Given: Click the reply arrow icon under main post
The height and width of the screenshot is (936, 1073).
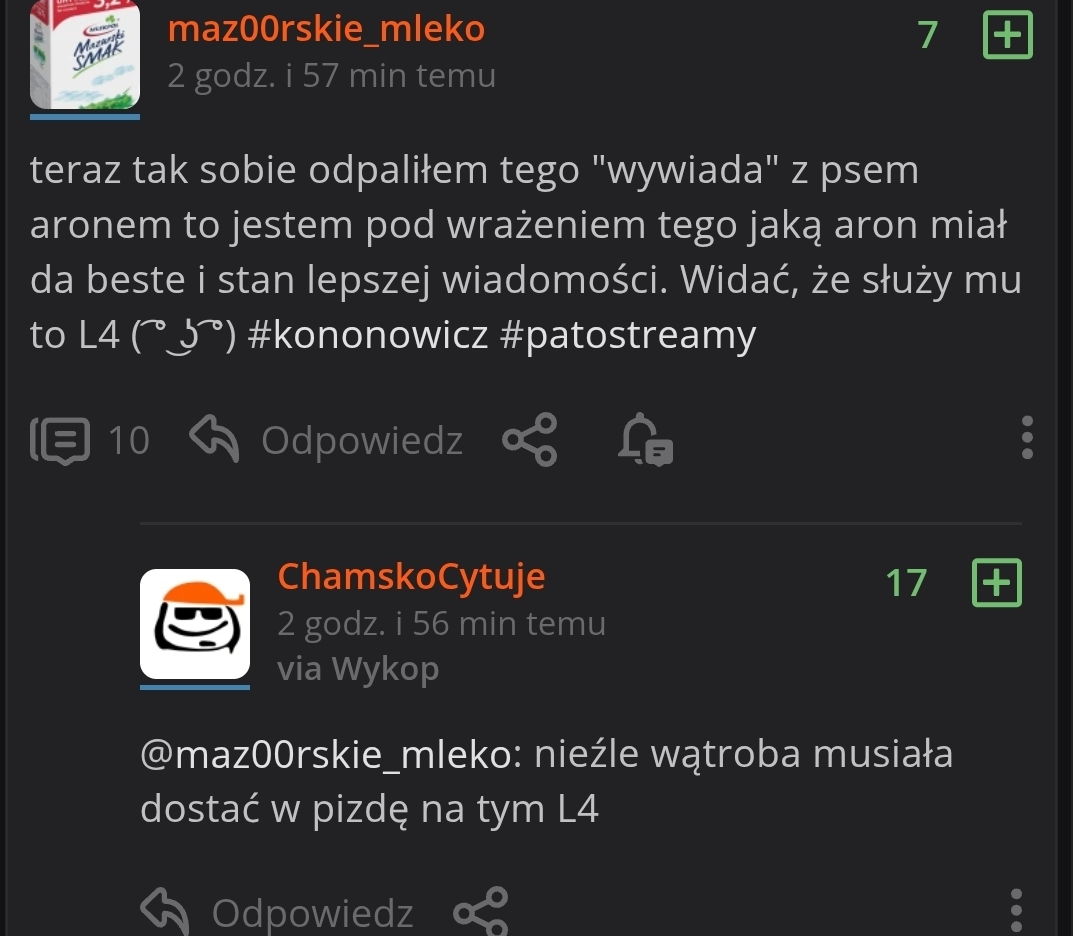Looking at the screenshot, I should (214, 439).
